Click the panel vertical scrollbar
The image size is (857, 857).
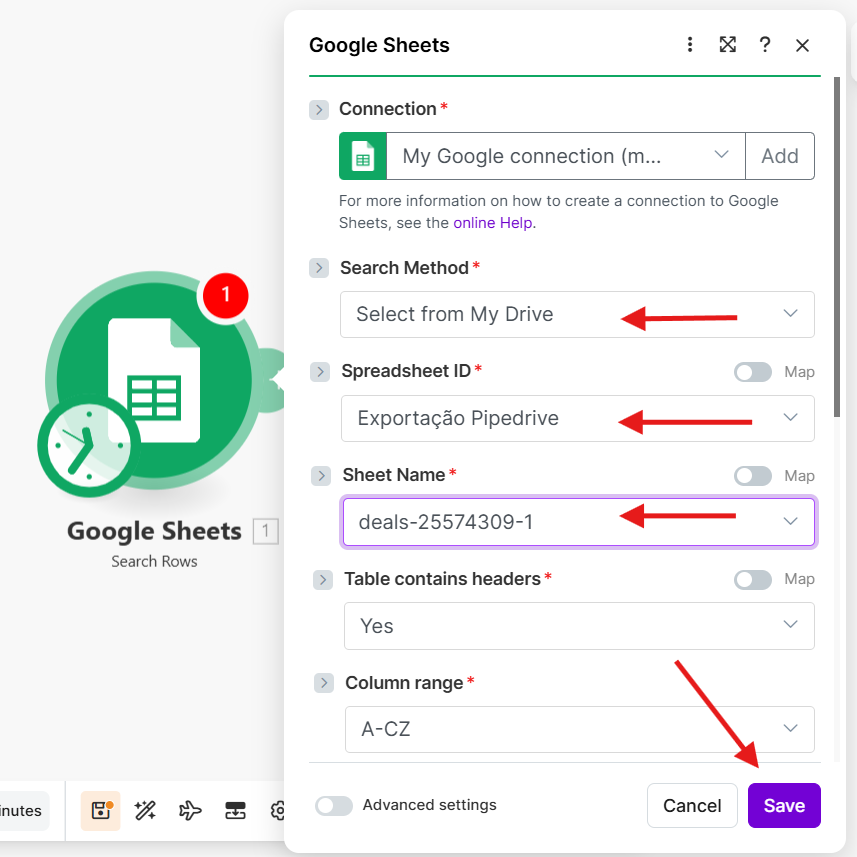(837, 247)
